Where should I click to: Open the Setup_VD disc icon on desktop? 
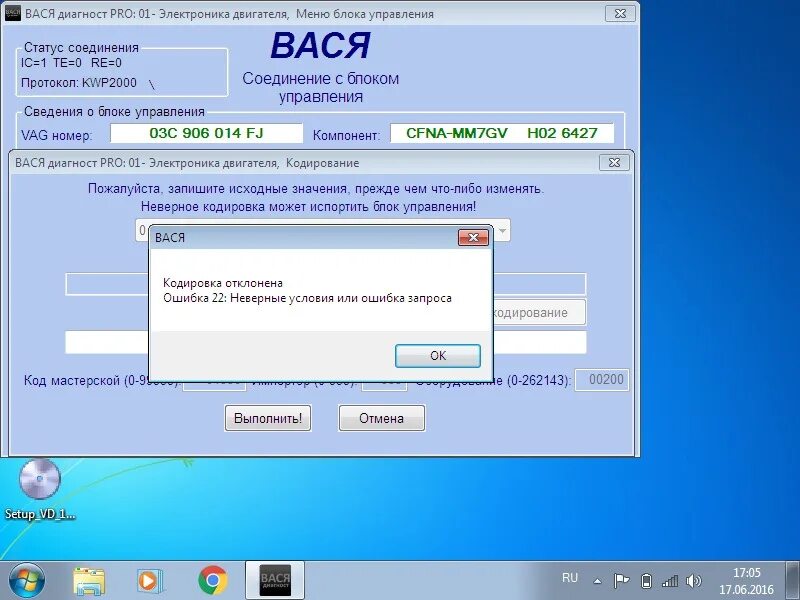tap(40, 490)
